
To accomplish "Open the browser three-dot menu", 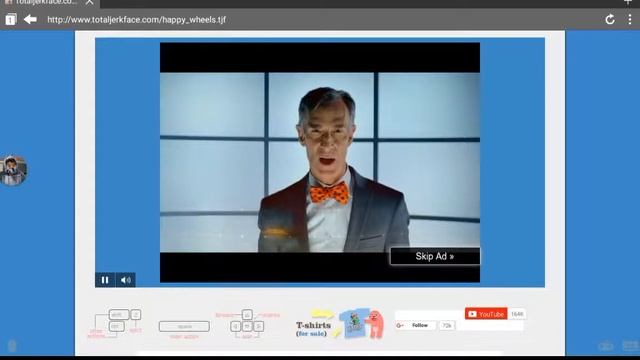I will pos(630,19).
